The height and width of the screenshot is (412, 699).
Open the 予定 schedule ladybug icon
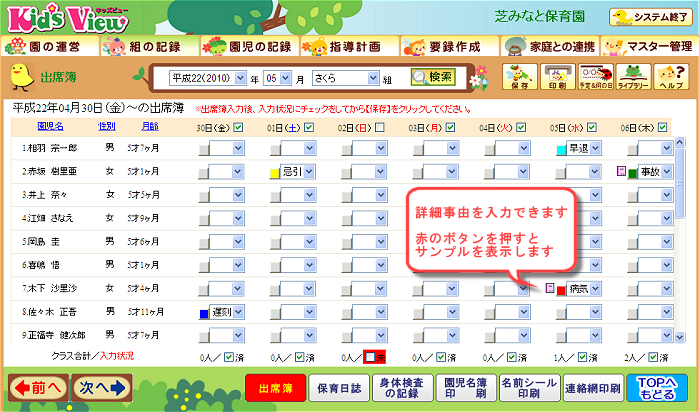point(591,76)
